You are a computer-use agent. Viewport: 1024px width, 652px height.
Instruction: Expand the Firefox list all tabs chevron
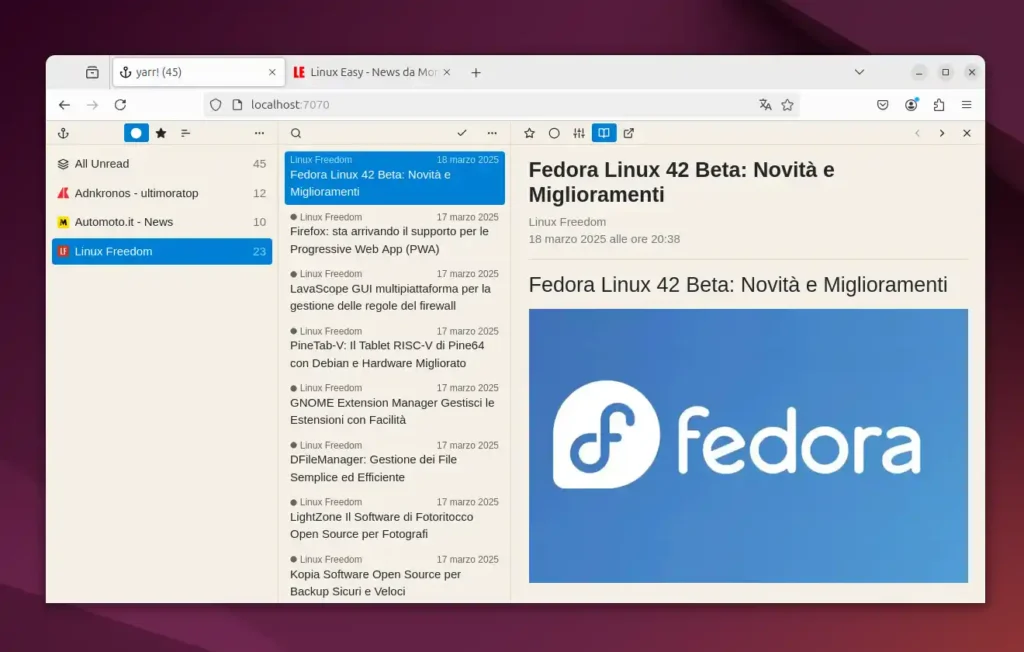coord(859,72)
